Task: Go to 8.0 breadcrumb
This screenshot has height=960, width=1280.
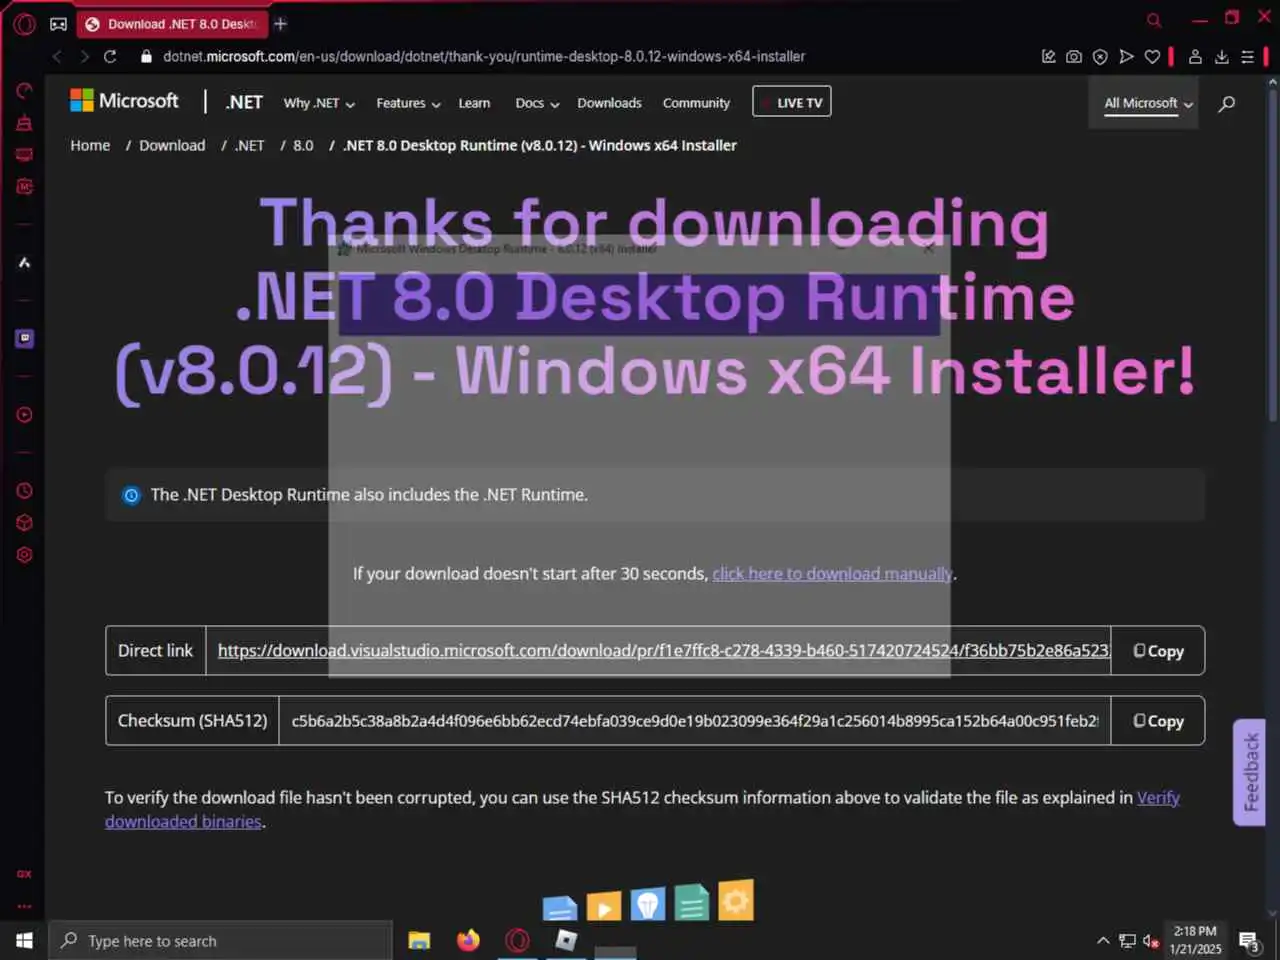Action: (x=303, y=145)
